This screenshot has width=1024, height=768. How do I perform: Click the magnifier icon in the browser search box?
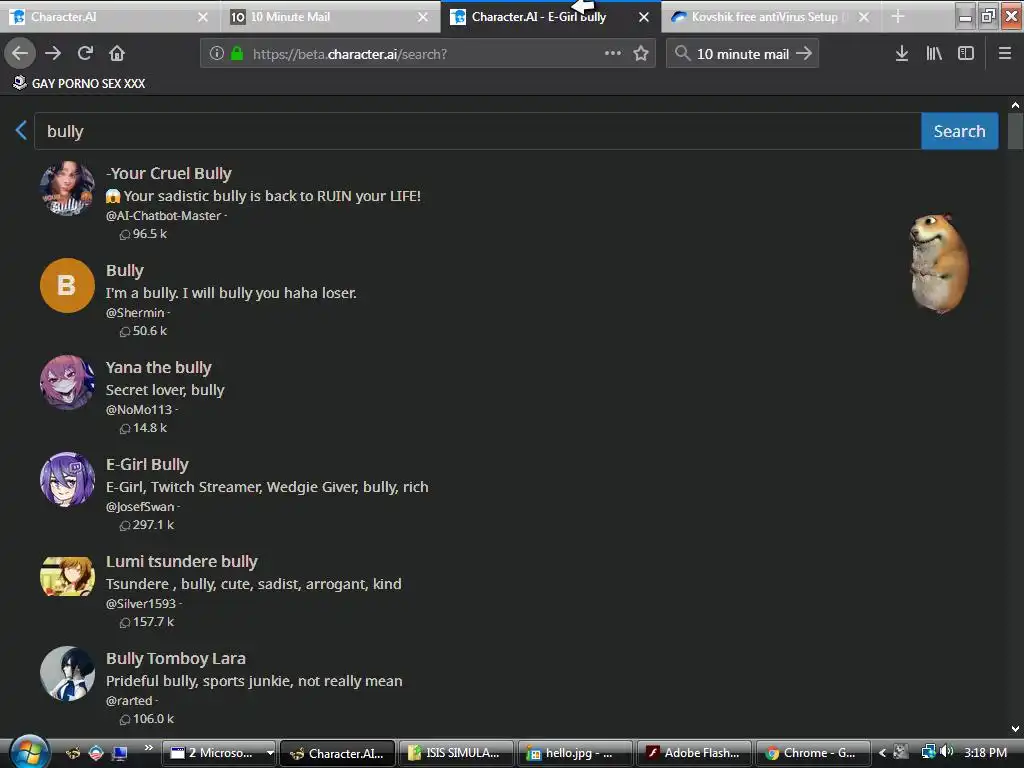pyautogui.click(x=682, y=54)
